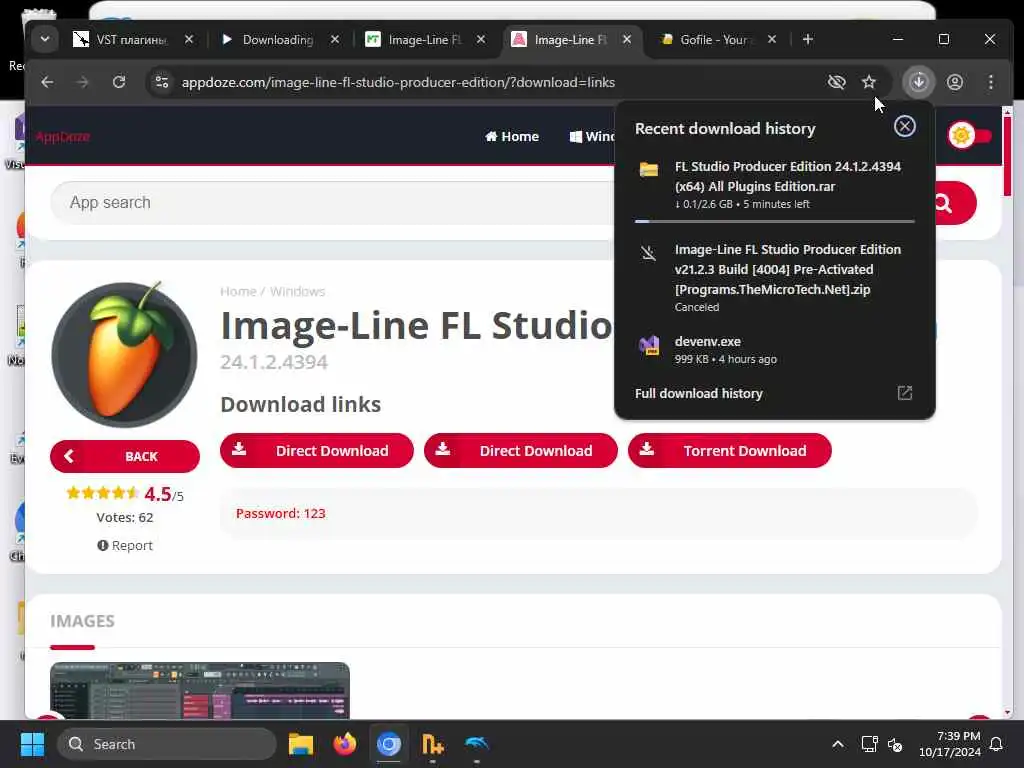Click the Report link

coord(125,545)
